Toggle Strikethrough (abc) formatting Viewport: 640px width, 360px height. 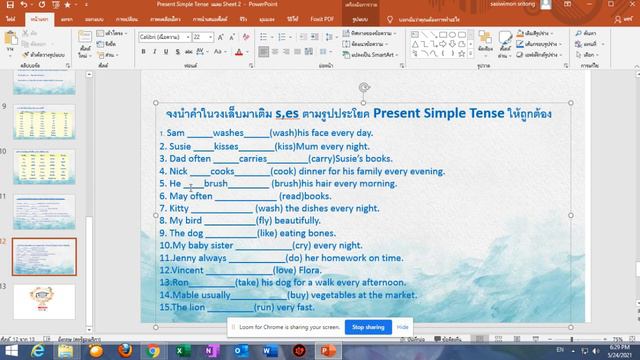click(x=188, y=52)
